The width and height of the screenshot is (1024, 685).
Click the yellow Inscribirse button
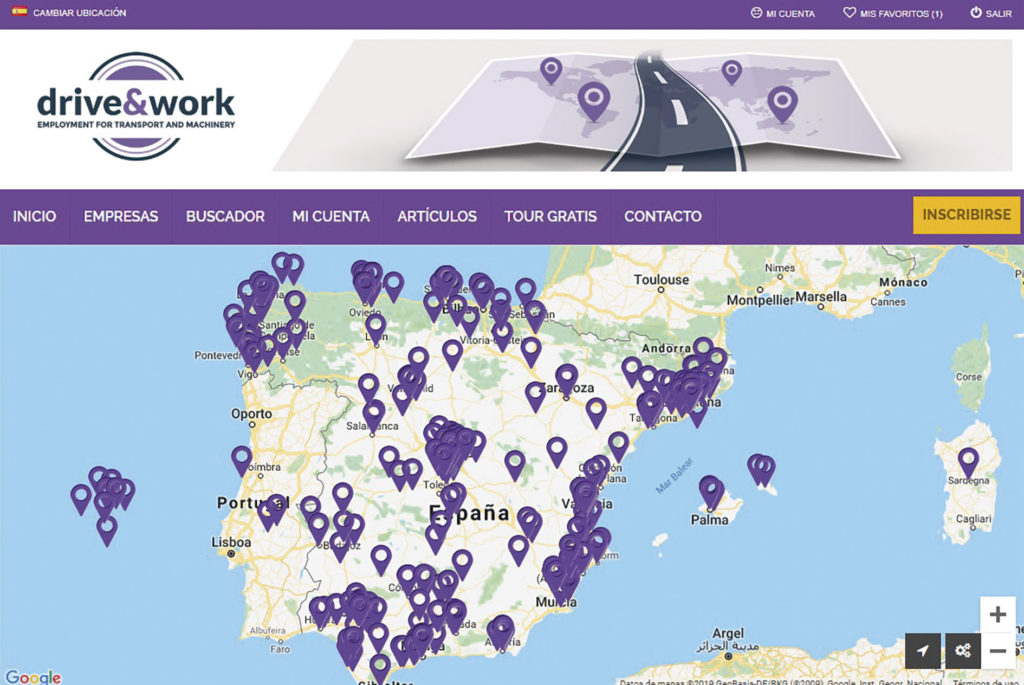coord(967,215)
